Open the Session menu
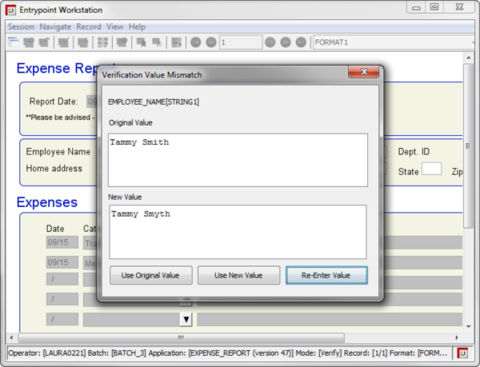 21,27
